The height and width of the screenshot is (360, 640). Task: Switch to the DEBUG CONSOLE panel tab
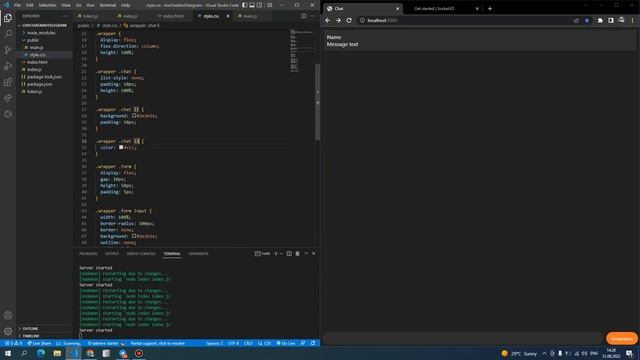(x=141, y=253)
